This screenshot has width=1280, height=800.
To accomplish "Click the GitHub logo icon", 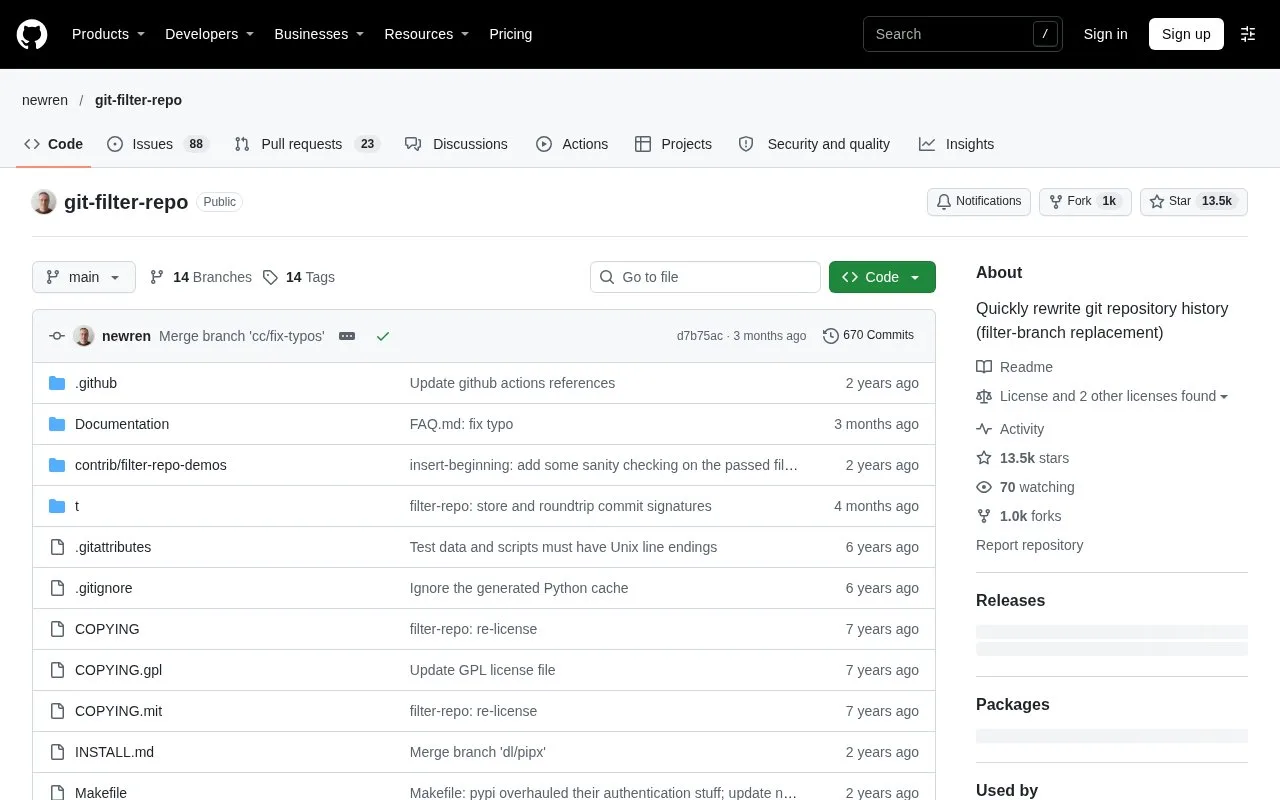I will [x=32, y=34].
